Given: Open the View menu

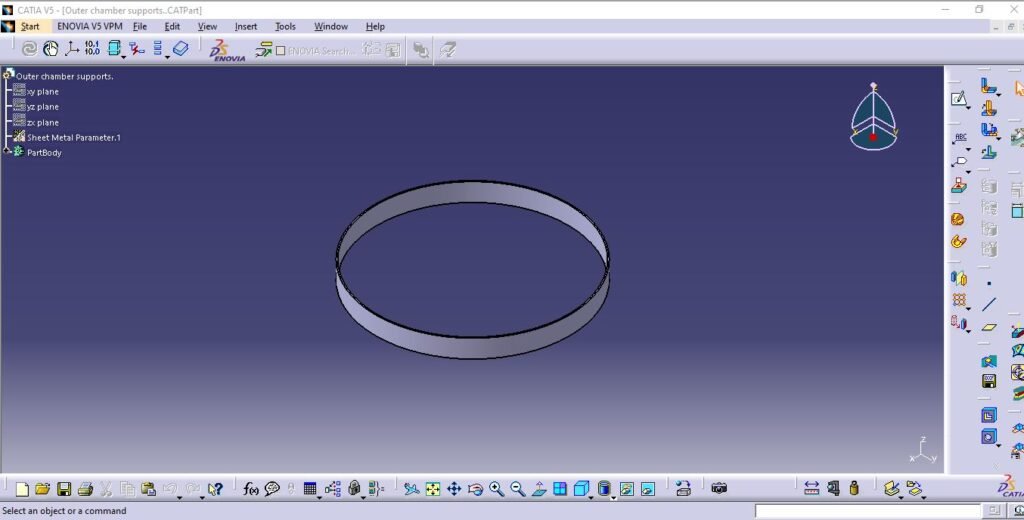Looking at the screenshot, I should pyautogui.click(x=207, y=26).
